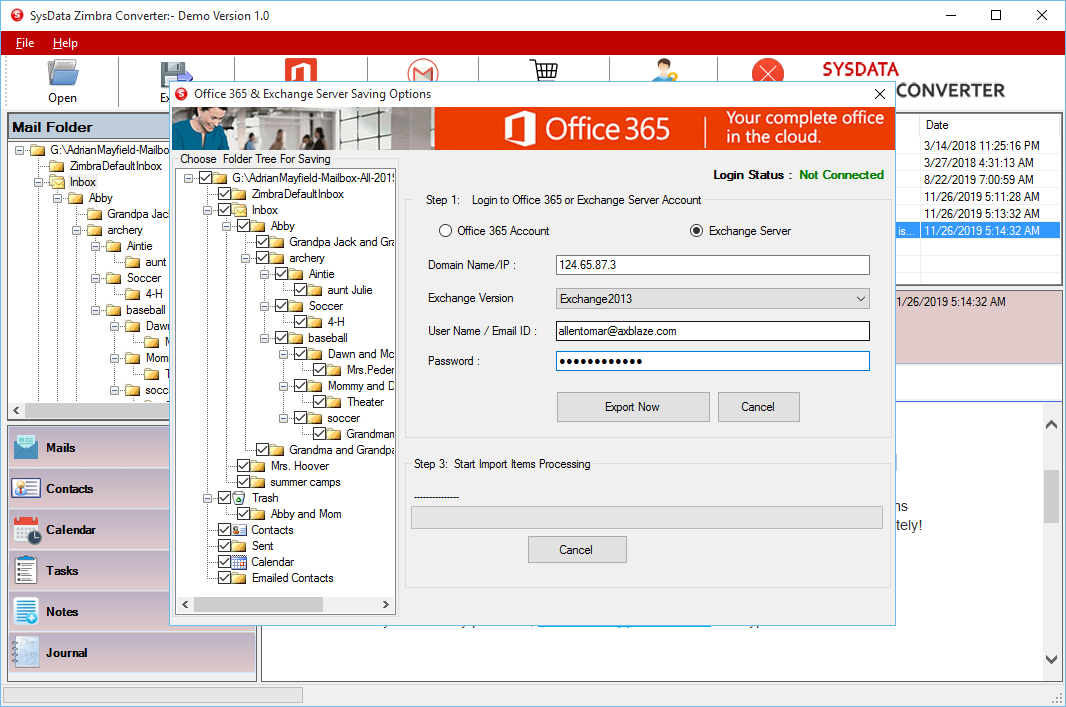1066x707 pixels.
Task: Uncheck the Emailed Contacts folder checkbox
Action: 224,578
